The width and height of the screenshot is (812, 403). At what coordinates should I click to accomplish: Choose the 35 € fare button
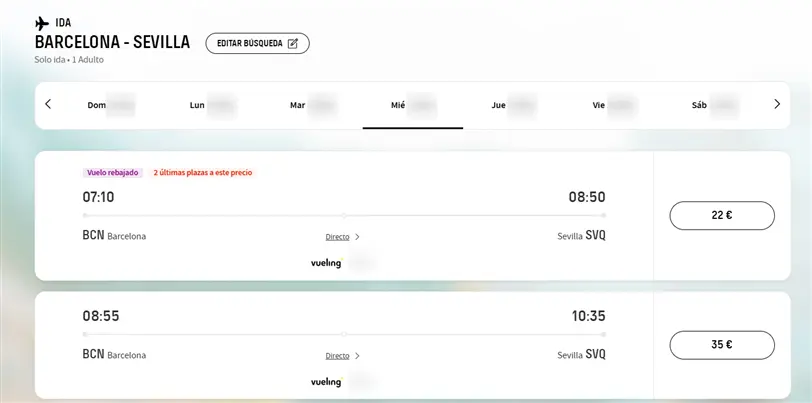(721, 345)
